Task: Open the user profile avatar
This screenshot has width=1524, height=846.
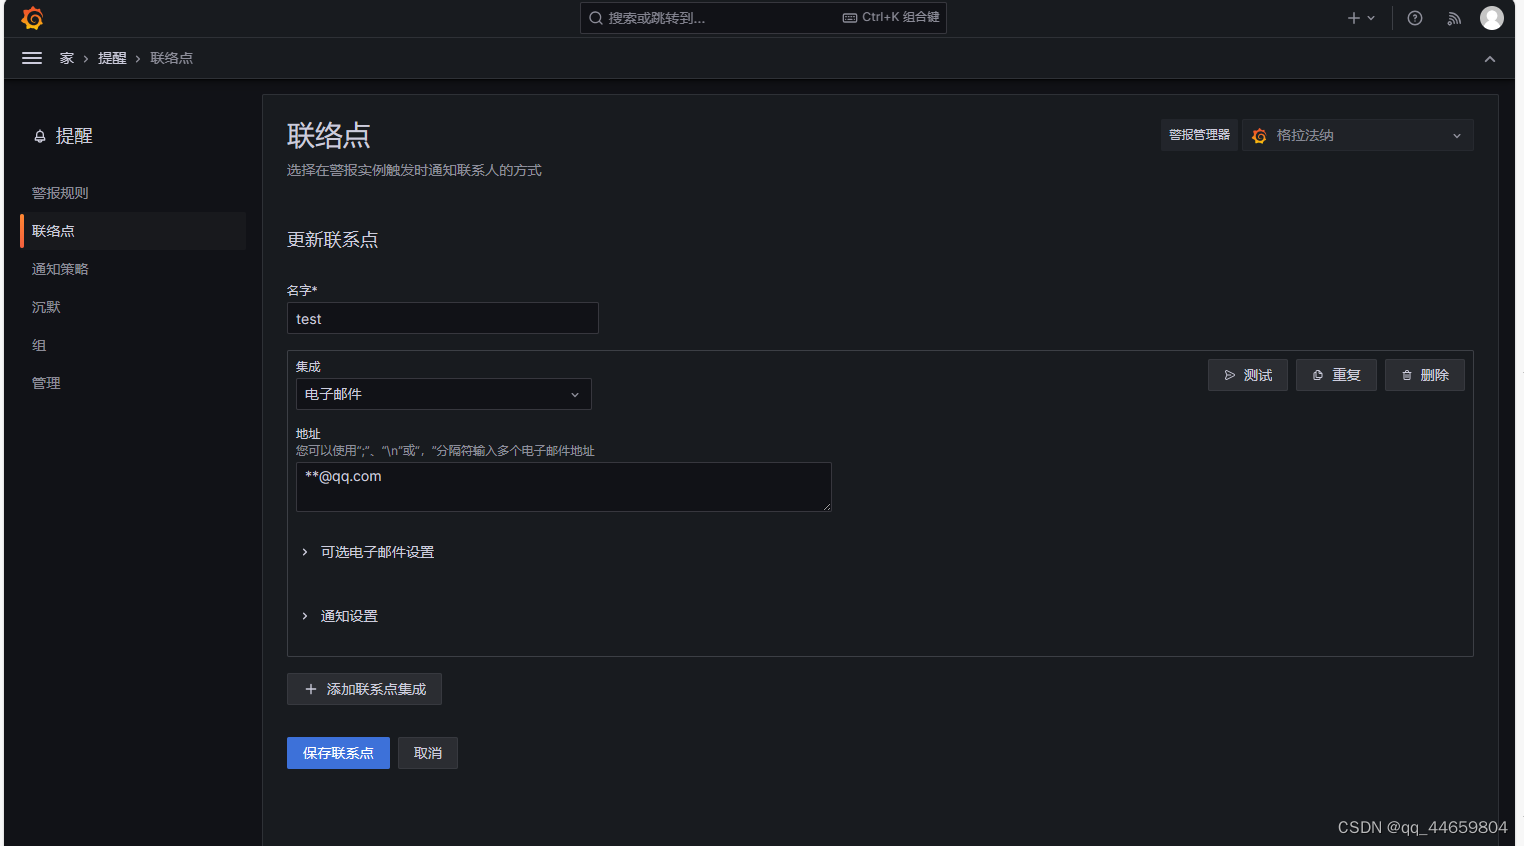Action: tap(1492, 17)
